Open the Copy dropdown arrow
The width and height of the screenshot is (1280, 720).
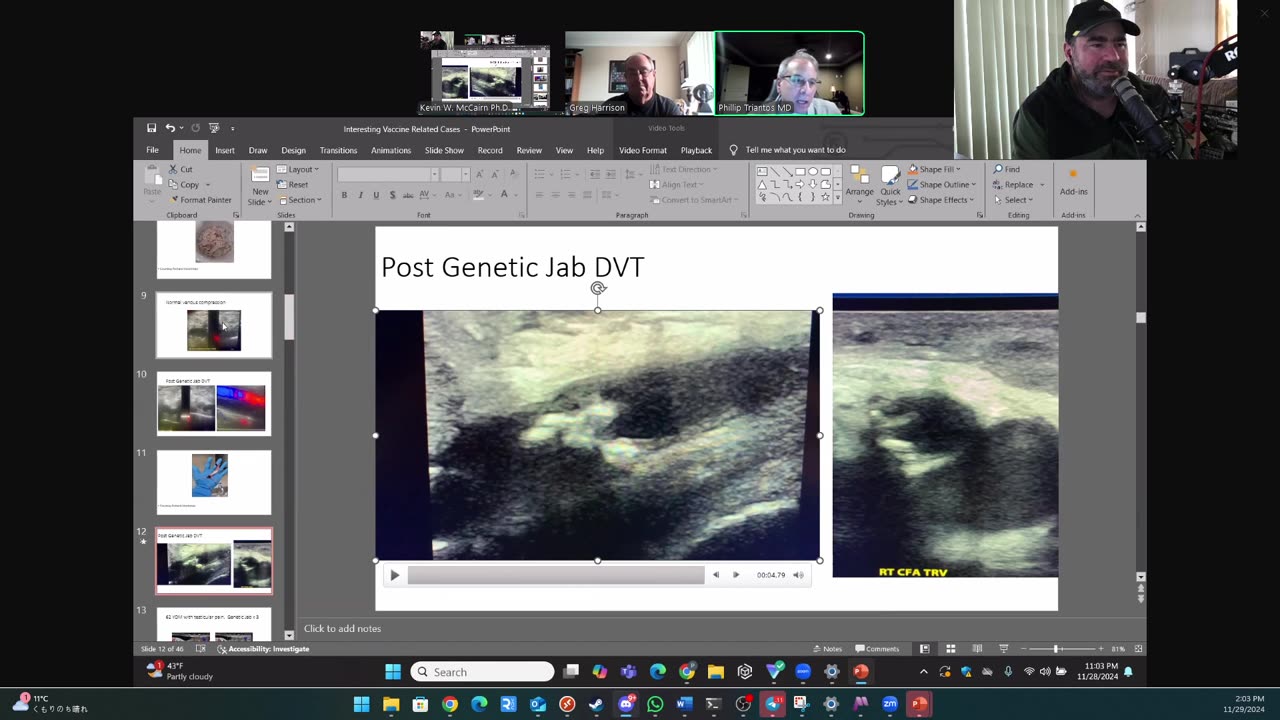tap(208, 185)
